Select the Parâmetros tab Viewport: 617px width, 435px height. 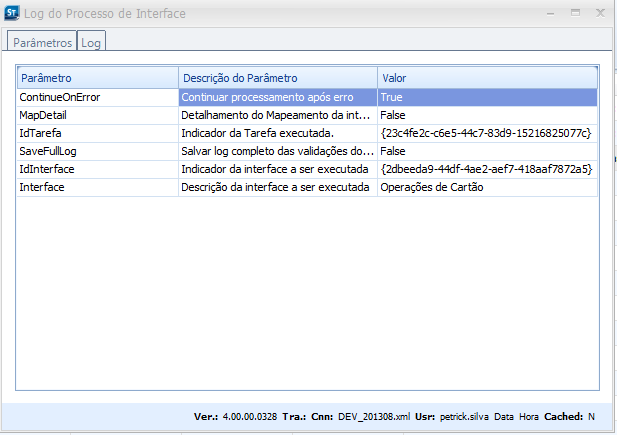pos(42,44)
